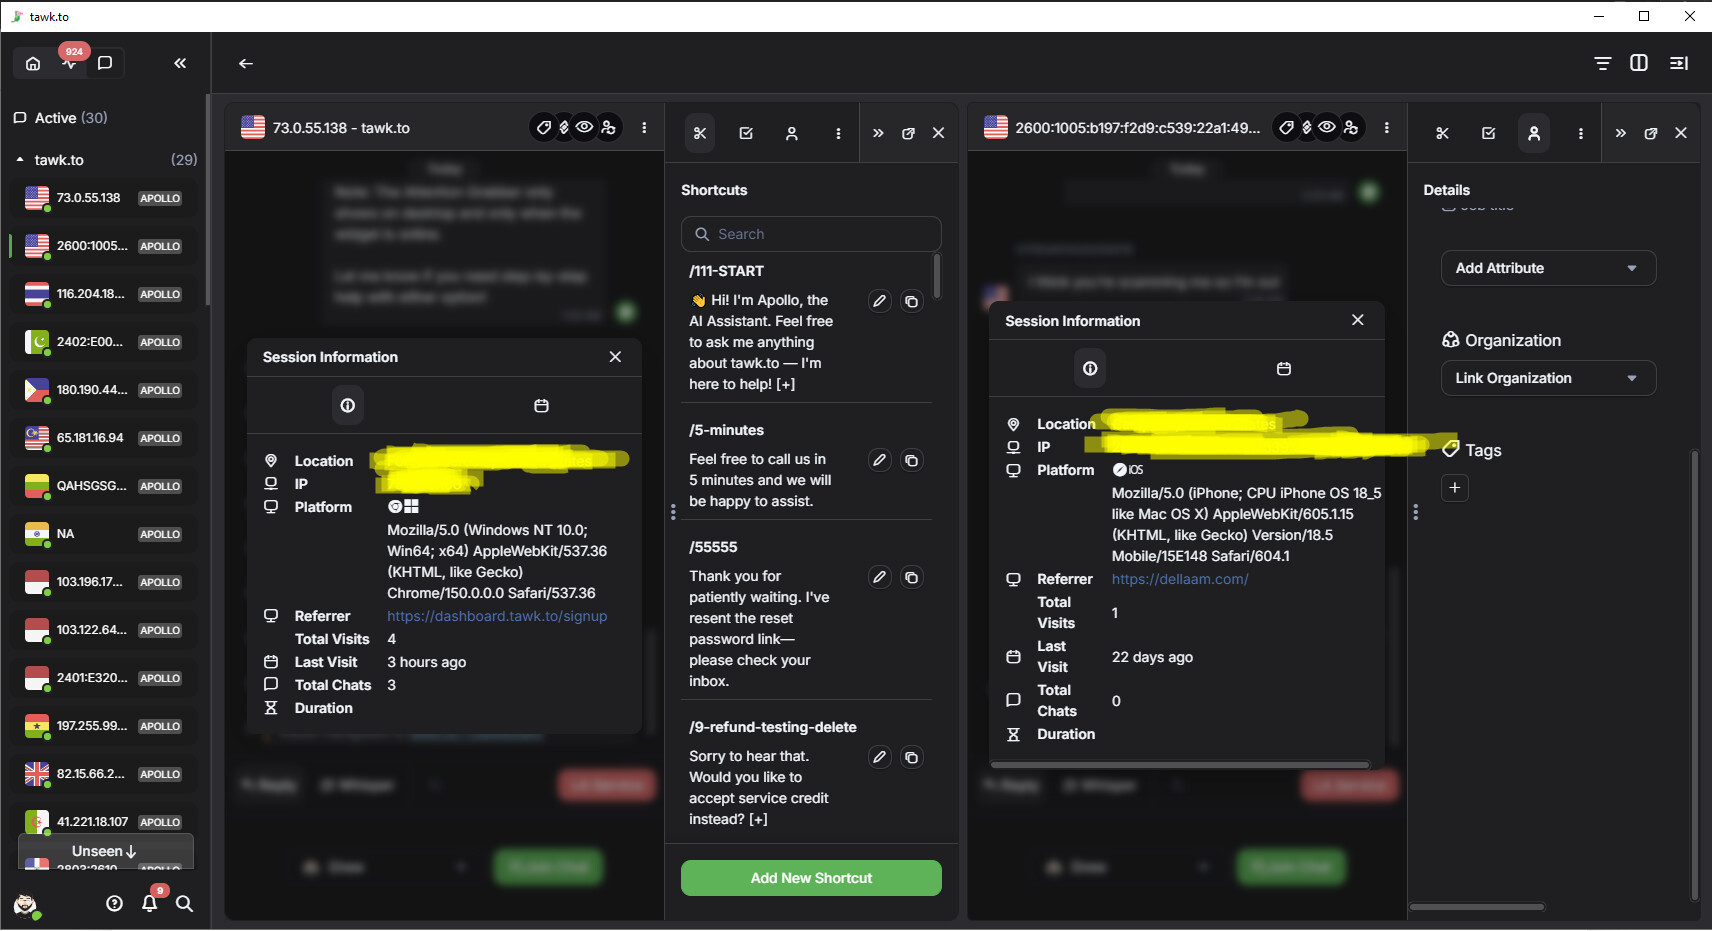Open notifications bell with 9 badge
Screen dimensions: 1712x931
pyautogui.click(x=150, y=903)
